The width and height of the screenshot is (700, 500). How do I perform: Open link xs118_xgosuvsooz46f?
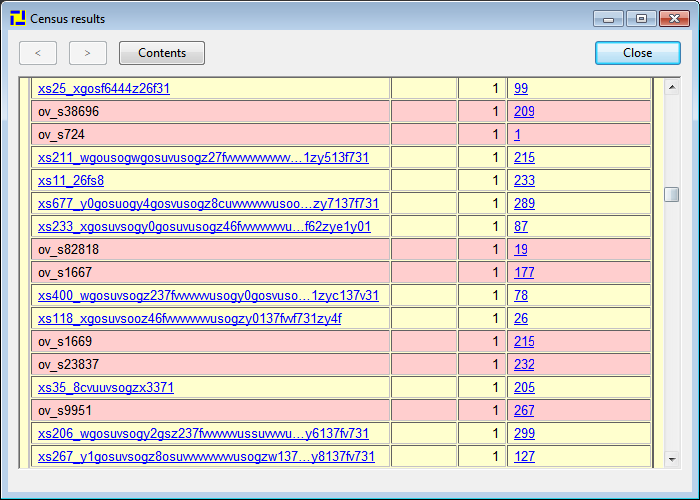(190, 318)
